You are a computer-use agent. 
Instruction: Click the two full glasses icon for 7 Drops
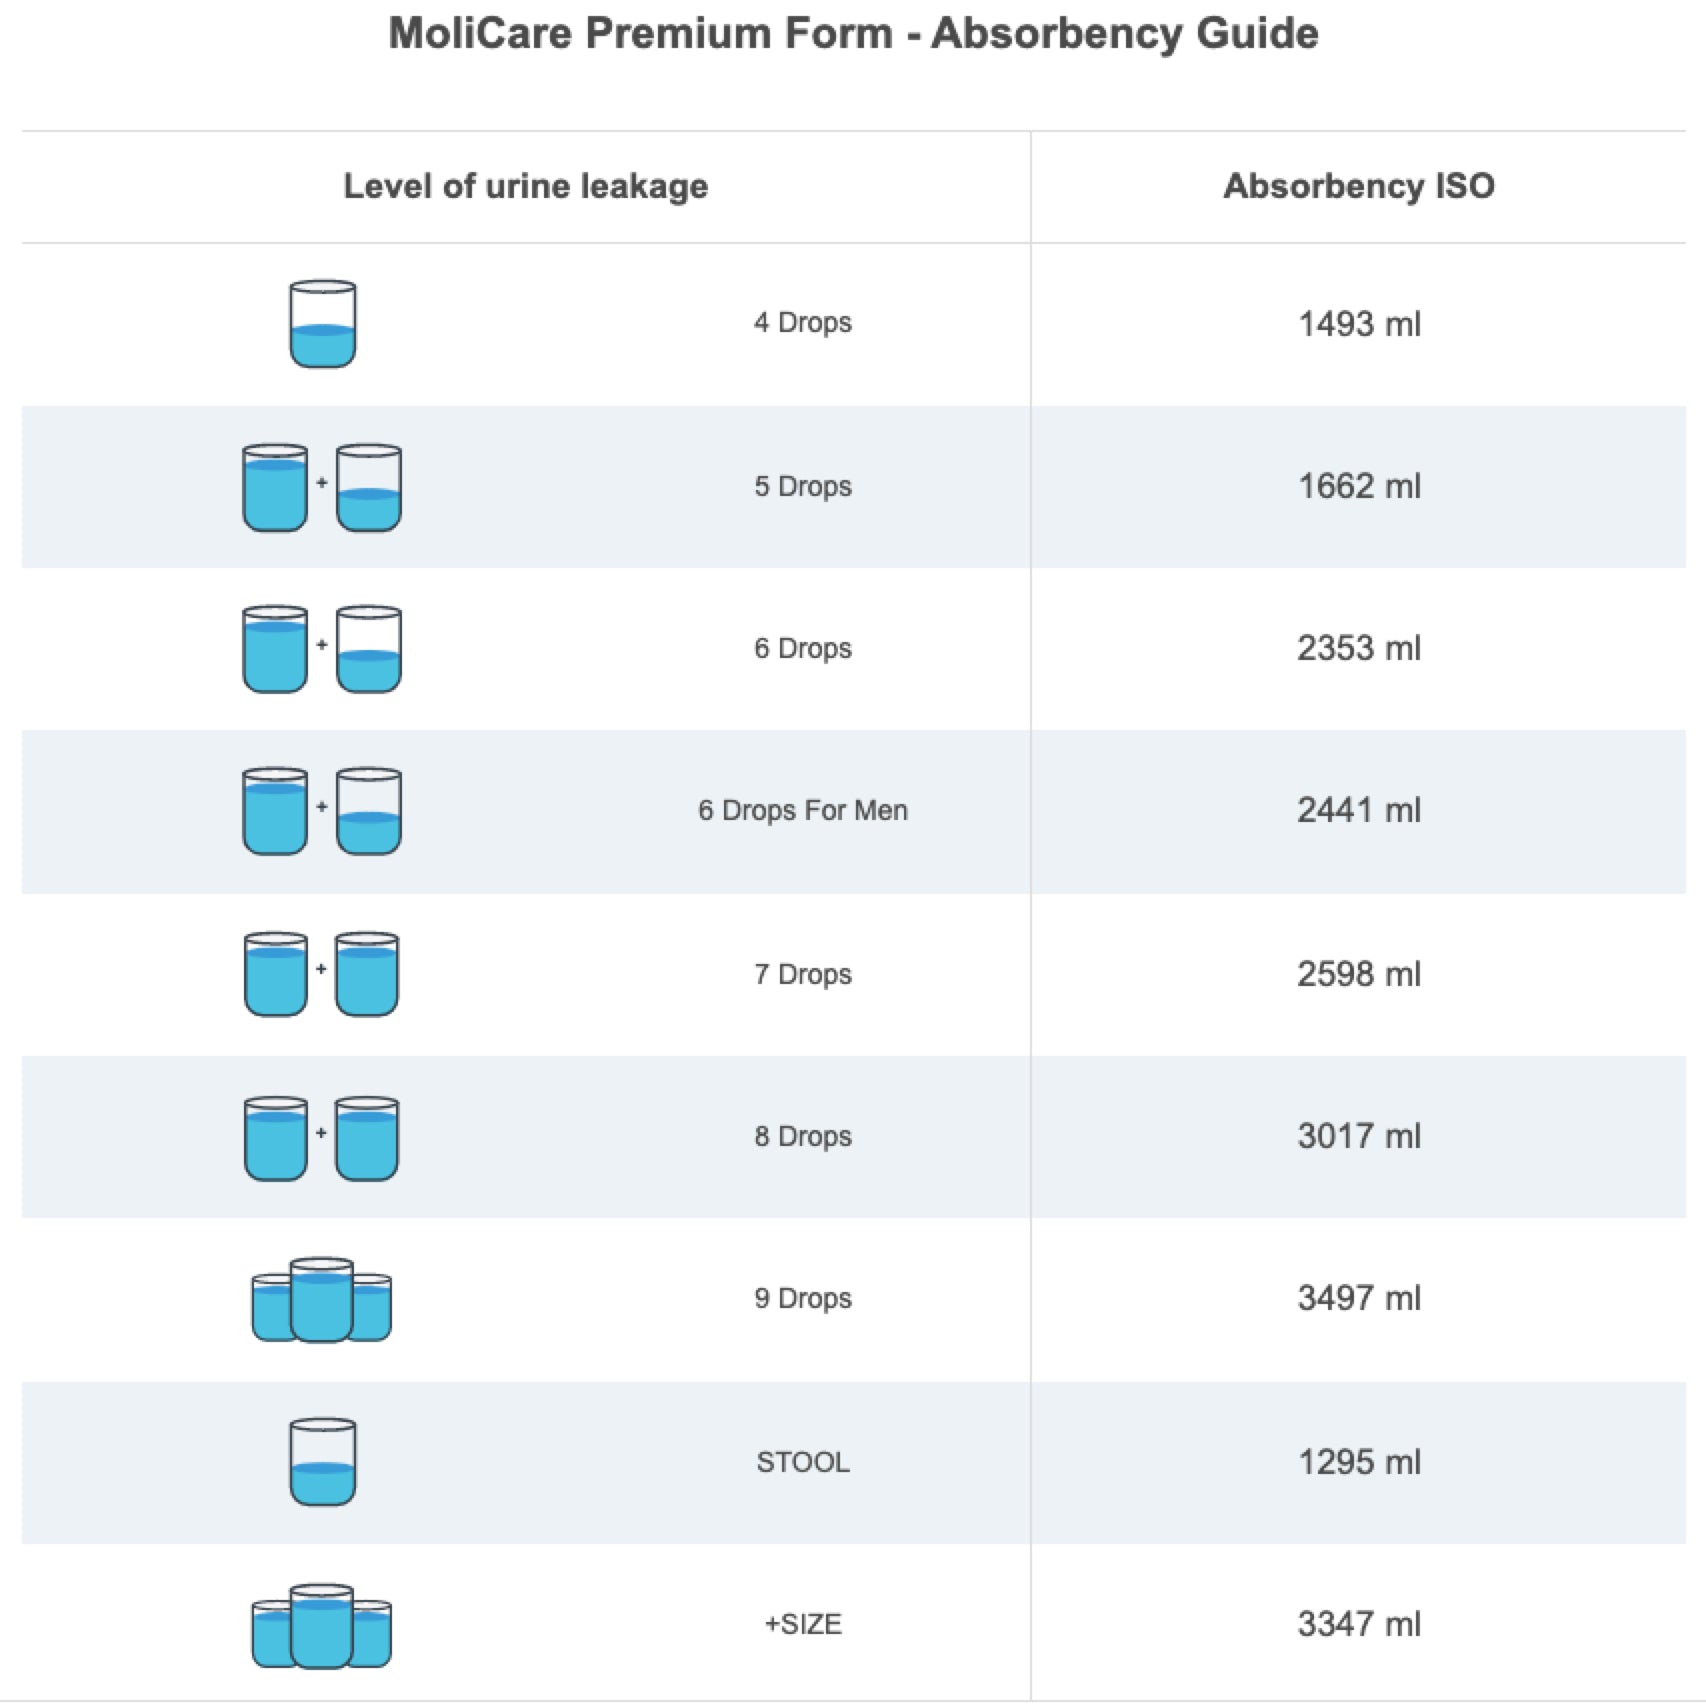coord(322,974)
